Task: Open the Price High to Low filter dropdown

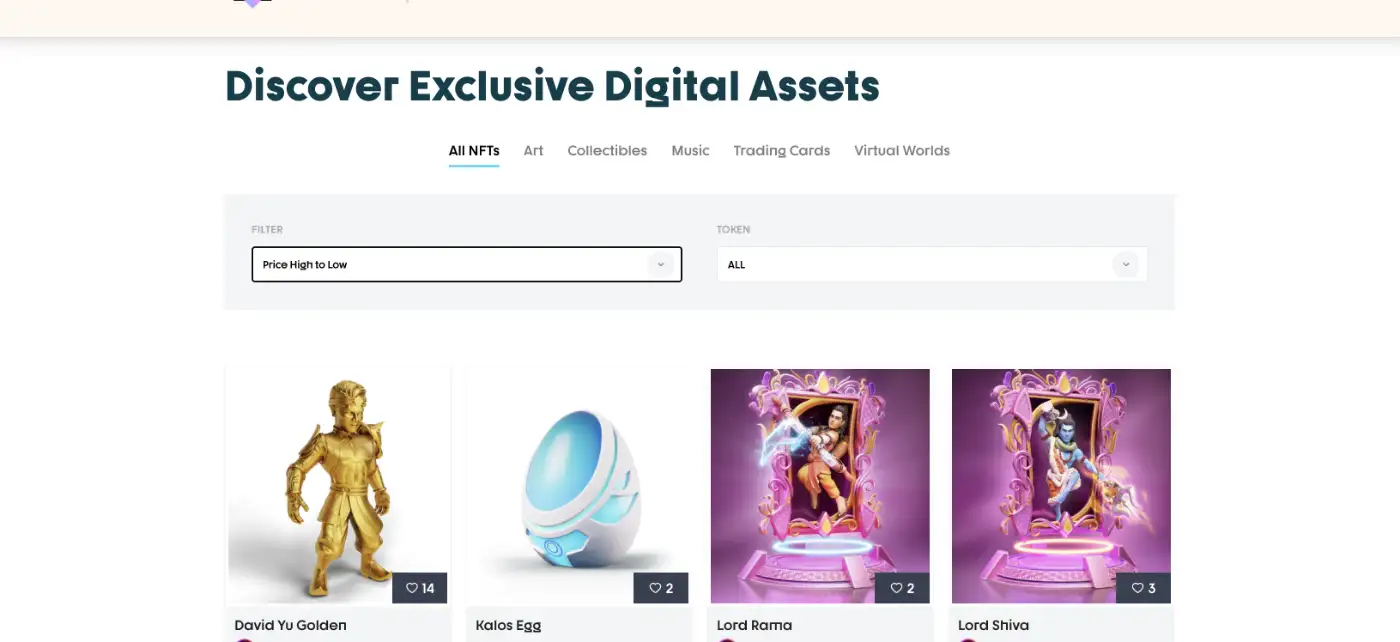Action: 467,264
